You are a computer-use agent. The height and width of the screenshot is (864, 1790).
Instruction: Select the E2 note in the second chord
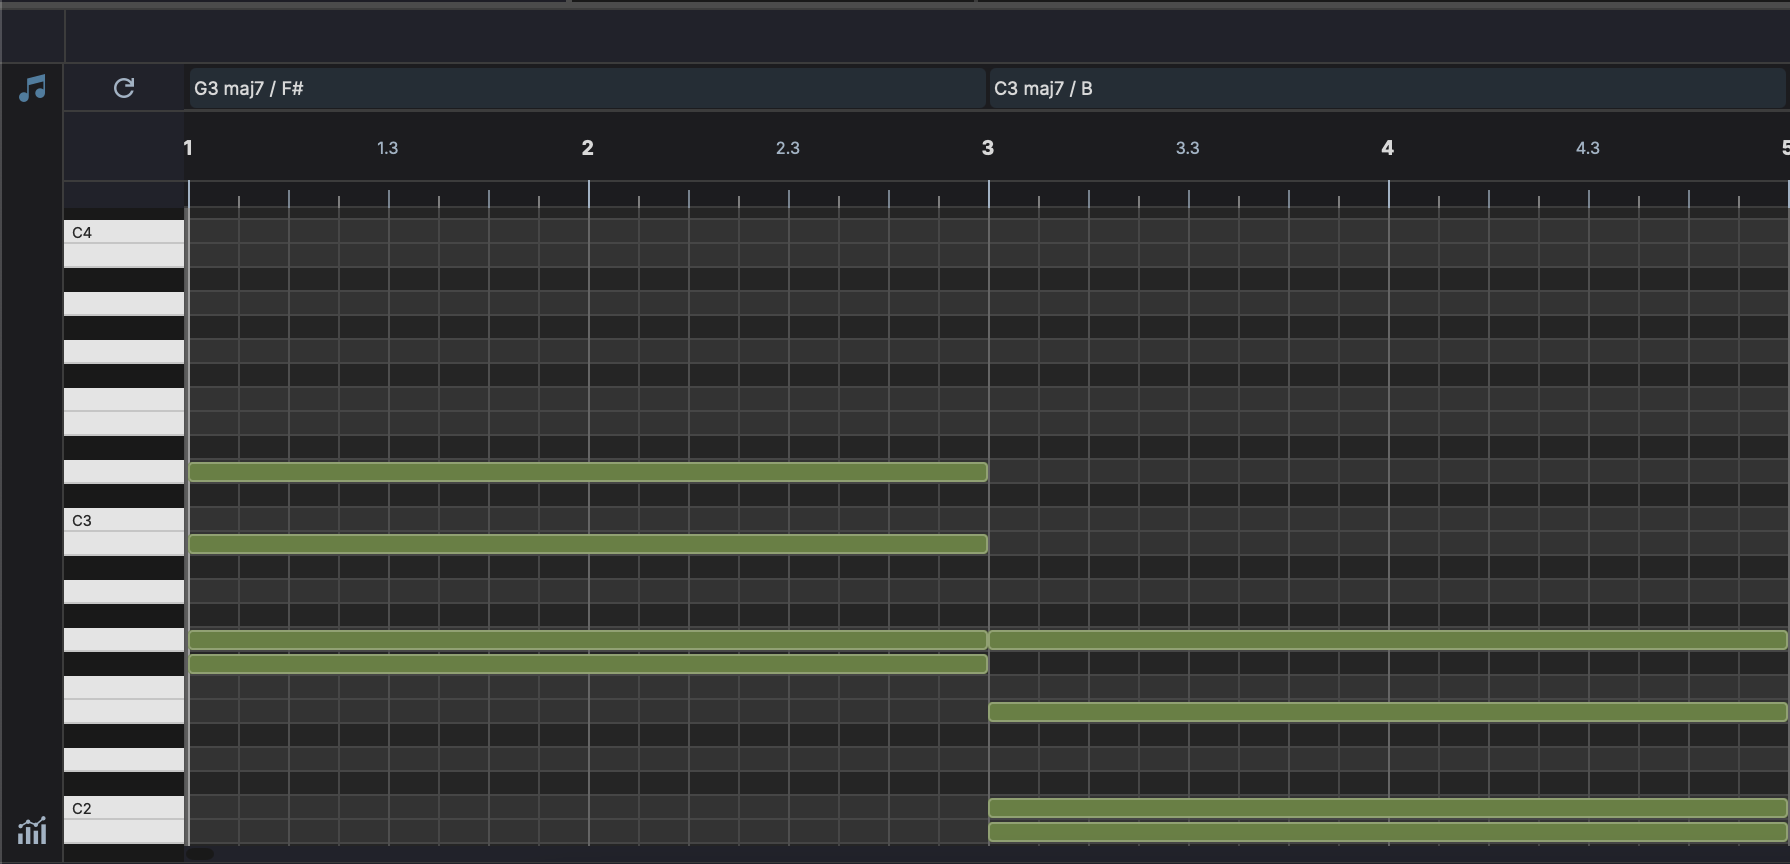[x=1387, y=712]
